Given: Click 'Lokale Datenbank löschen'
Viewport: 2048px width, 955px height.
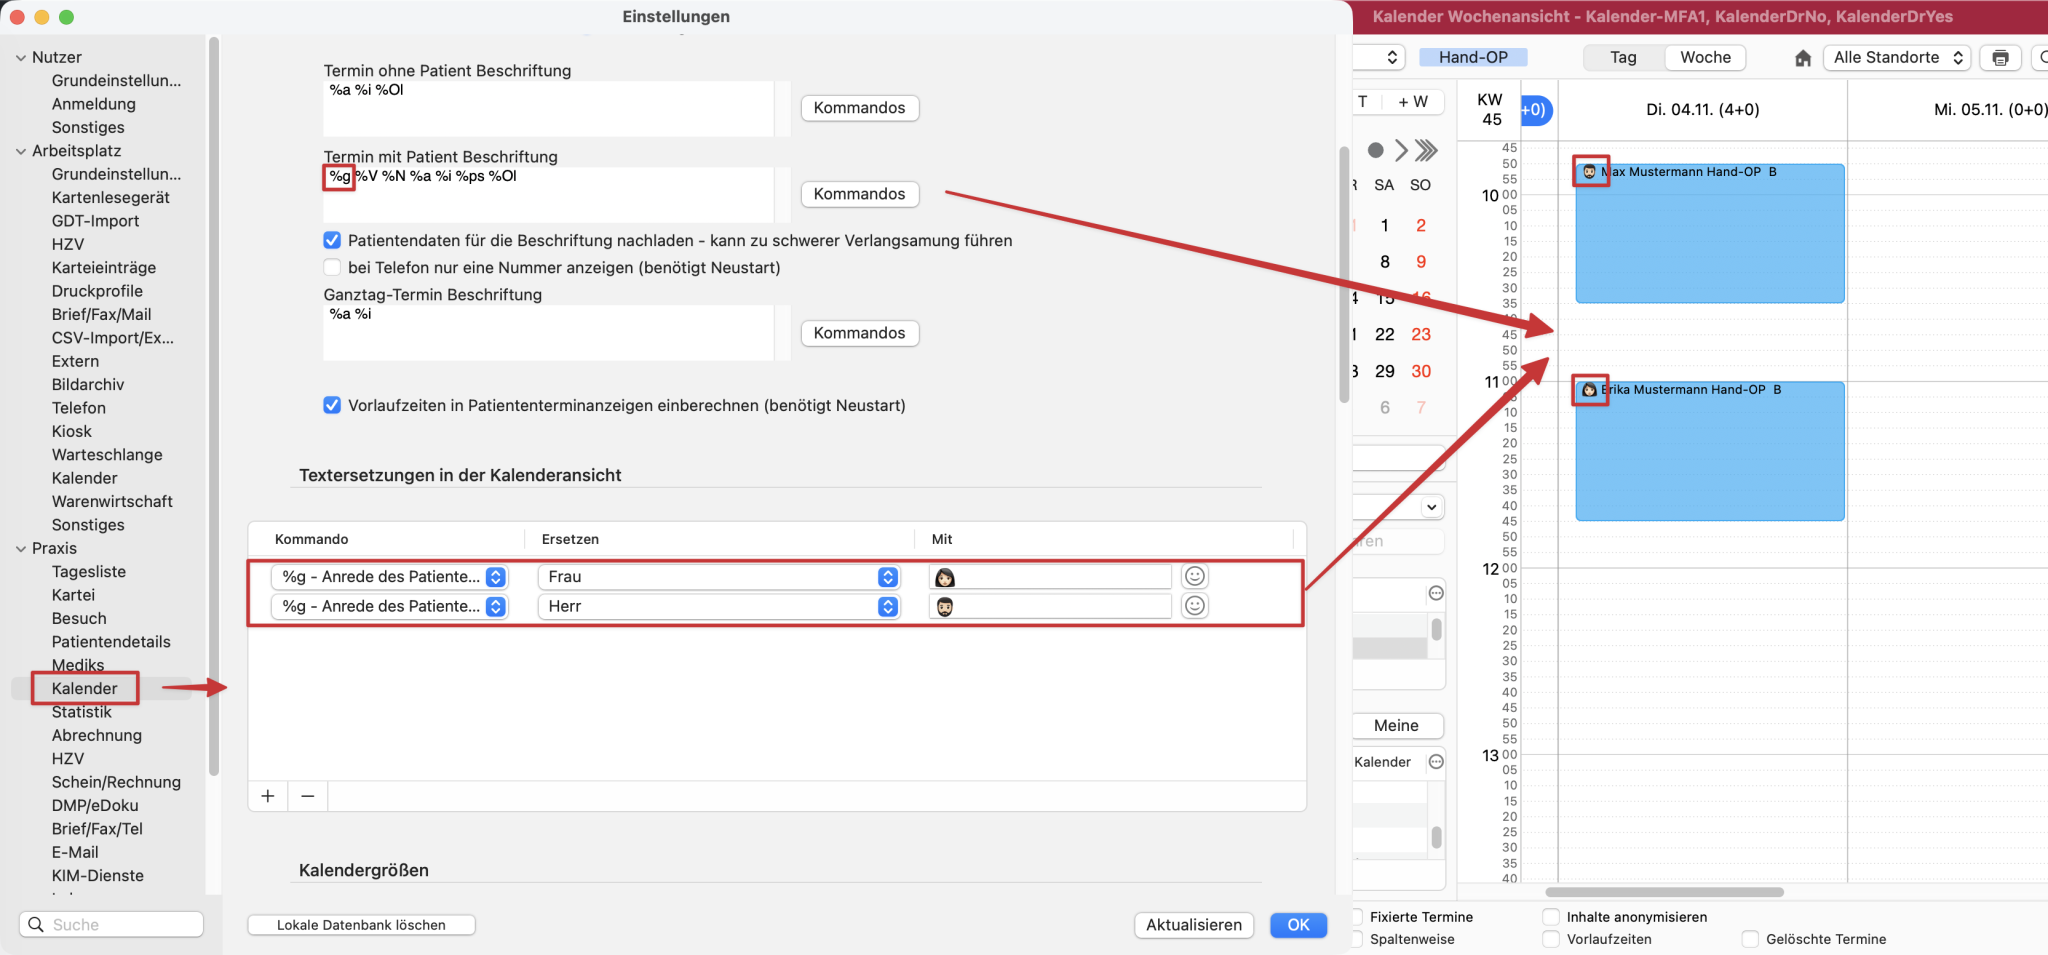Looking at the screenshot, I should 361,924.
